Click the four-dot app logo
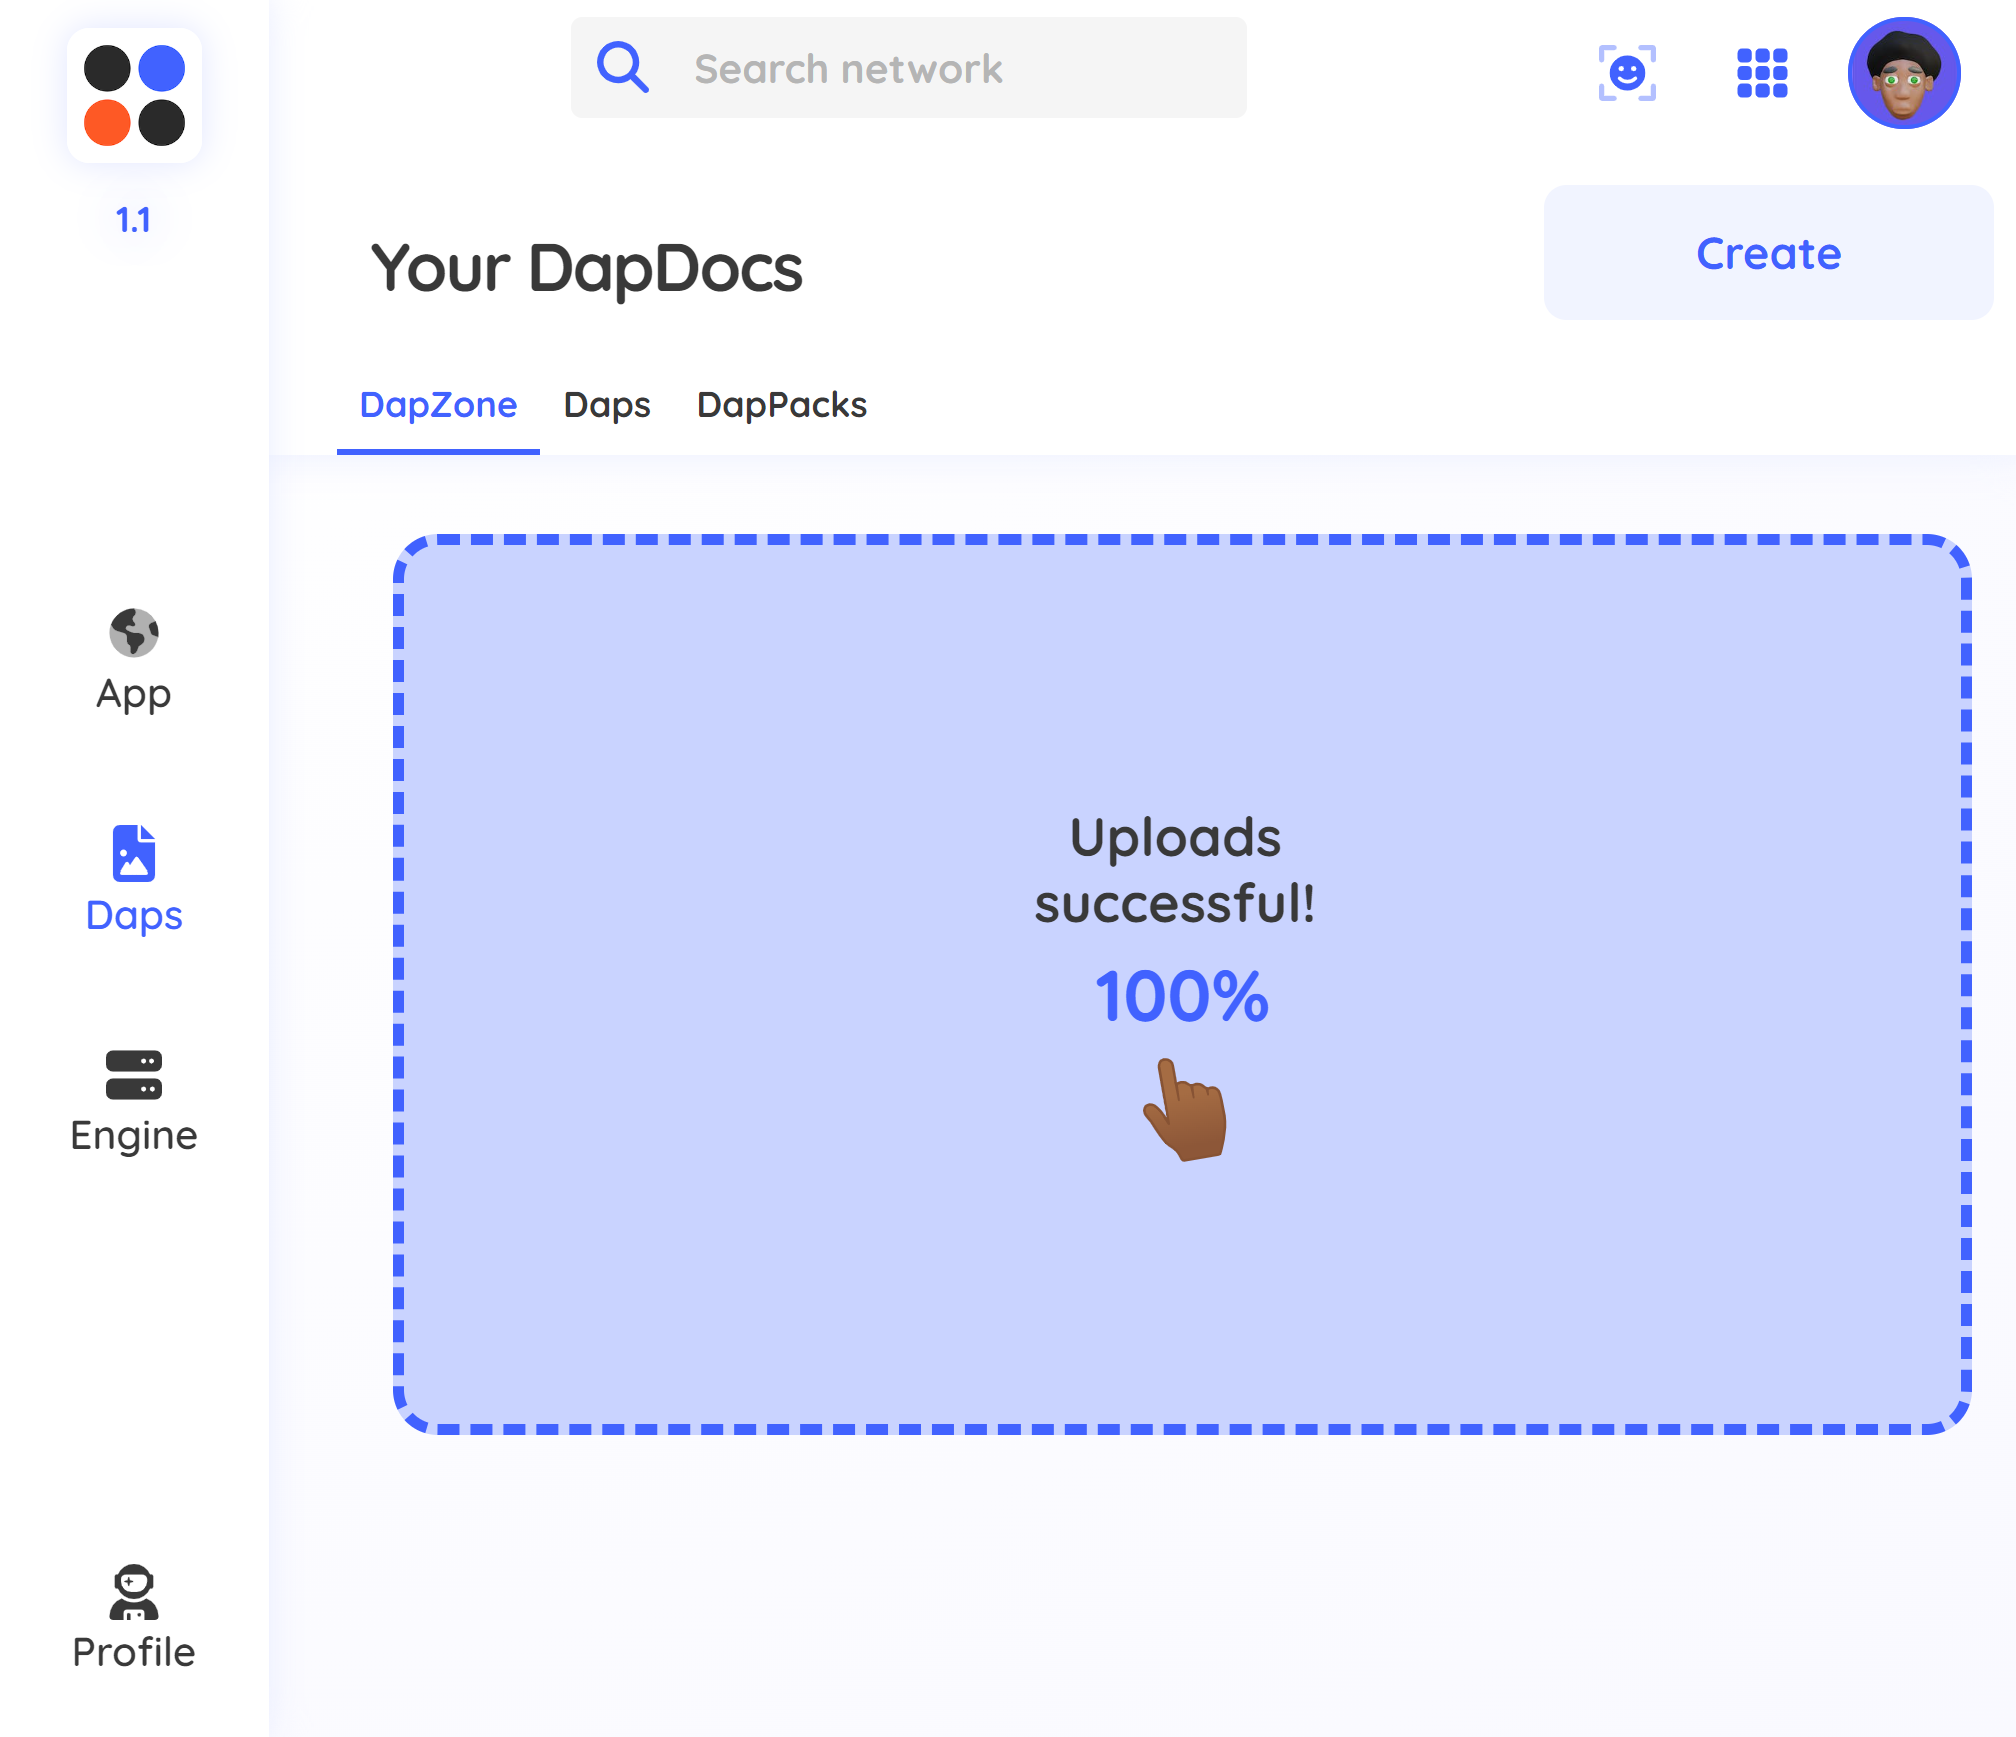2016x1737 pixels. pyautogui.click(x=134, y=96)
